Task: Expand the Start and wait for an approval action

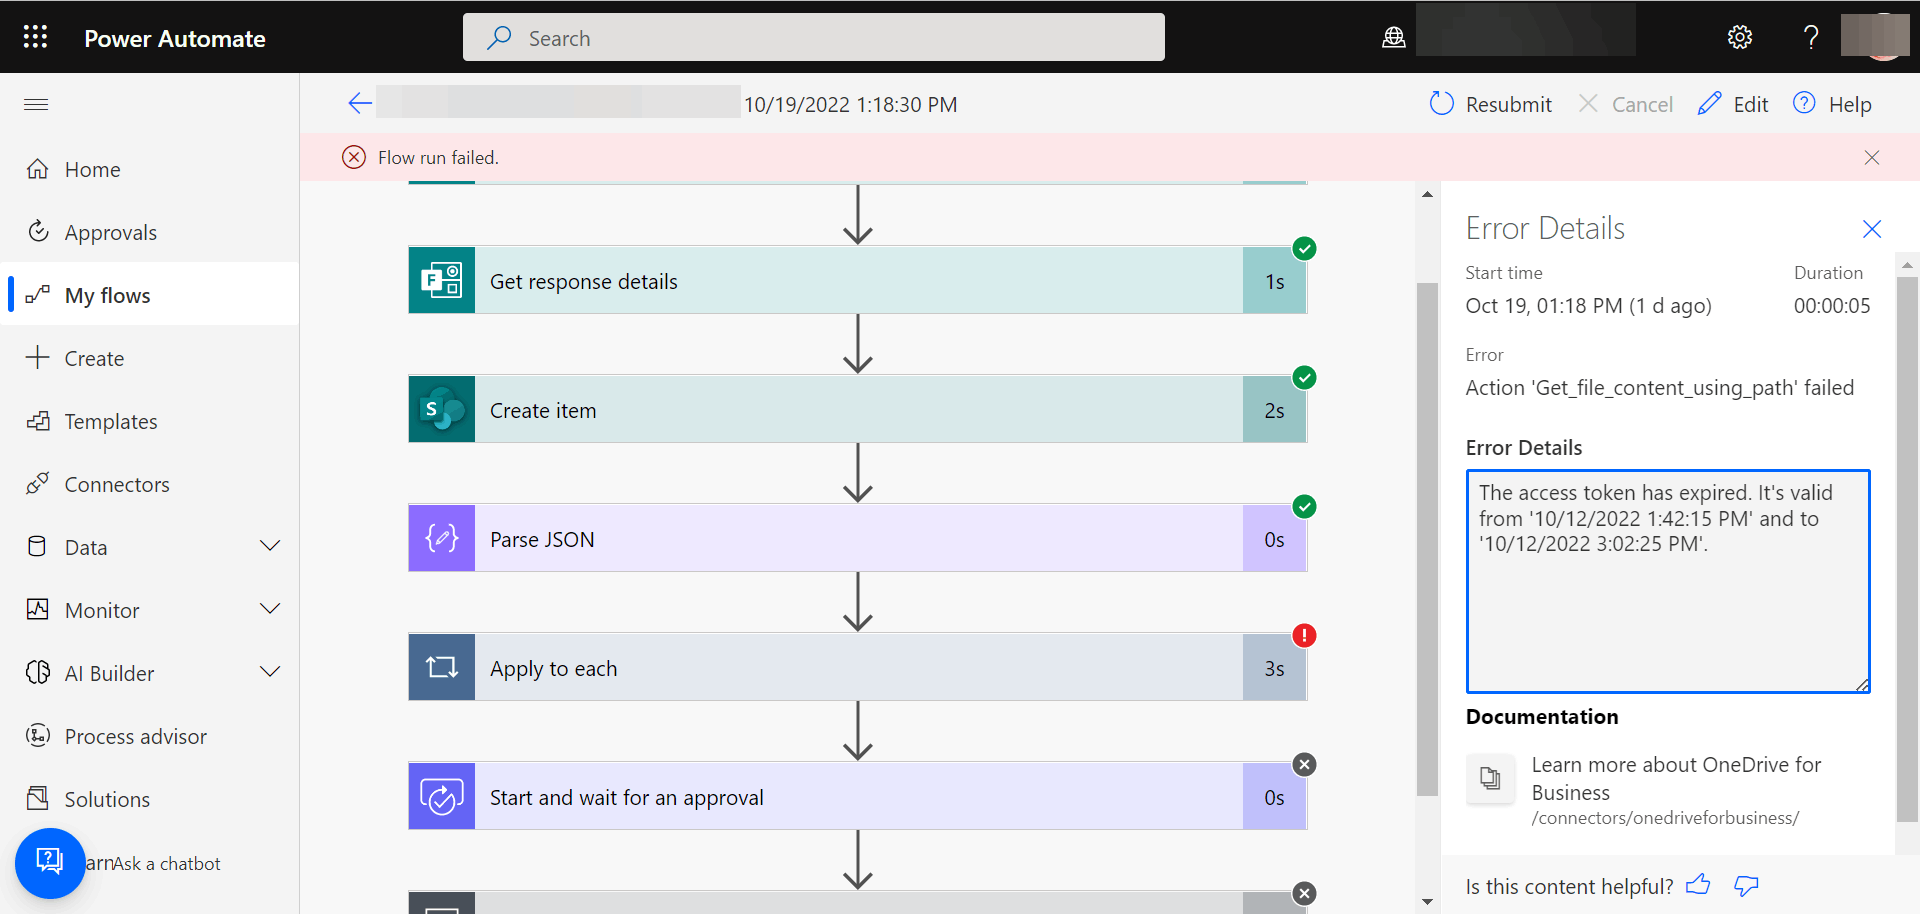Action: point(857,797)
